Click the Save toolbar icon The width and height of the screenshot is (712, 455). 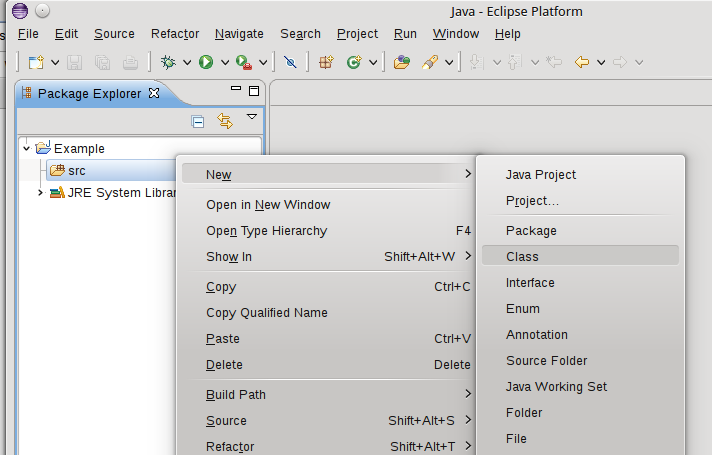click(74, 62)
